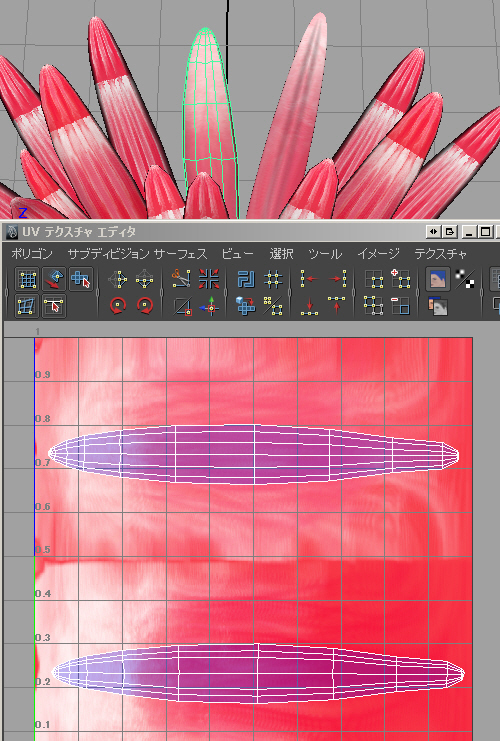
Task: Rotate UVs clockwise with right red icon
Action: (145, 306)
